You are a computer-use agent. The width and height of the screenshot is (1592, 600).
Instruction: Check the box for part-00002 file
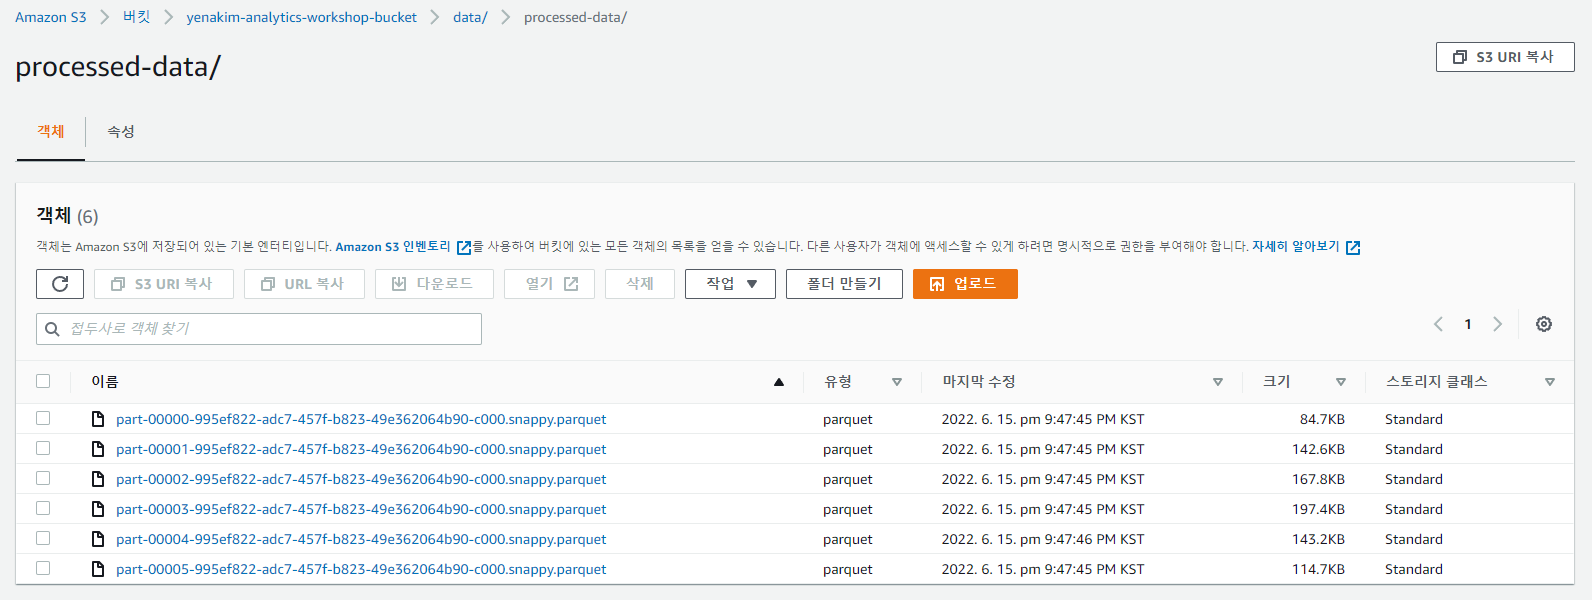43,478
